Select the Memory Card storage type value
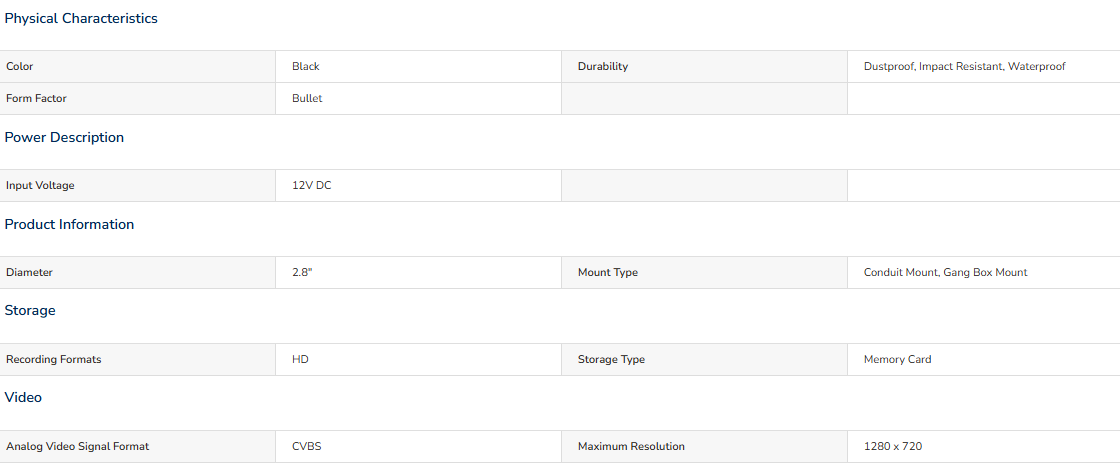 [x=897, y=359]
